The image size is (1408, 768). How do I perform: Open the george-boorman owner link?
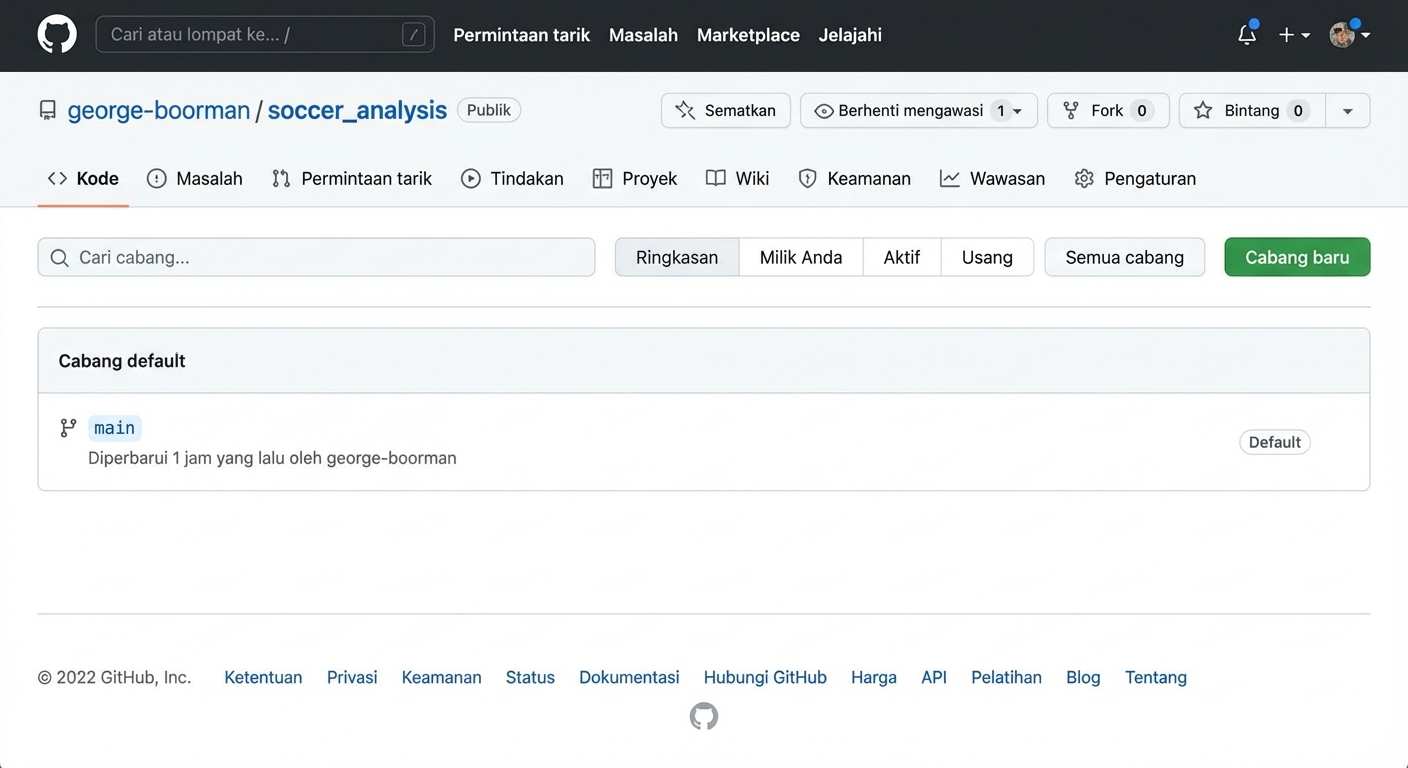pos(159,110)
